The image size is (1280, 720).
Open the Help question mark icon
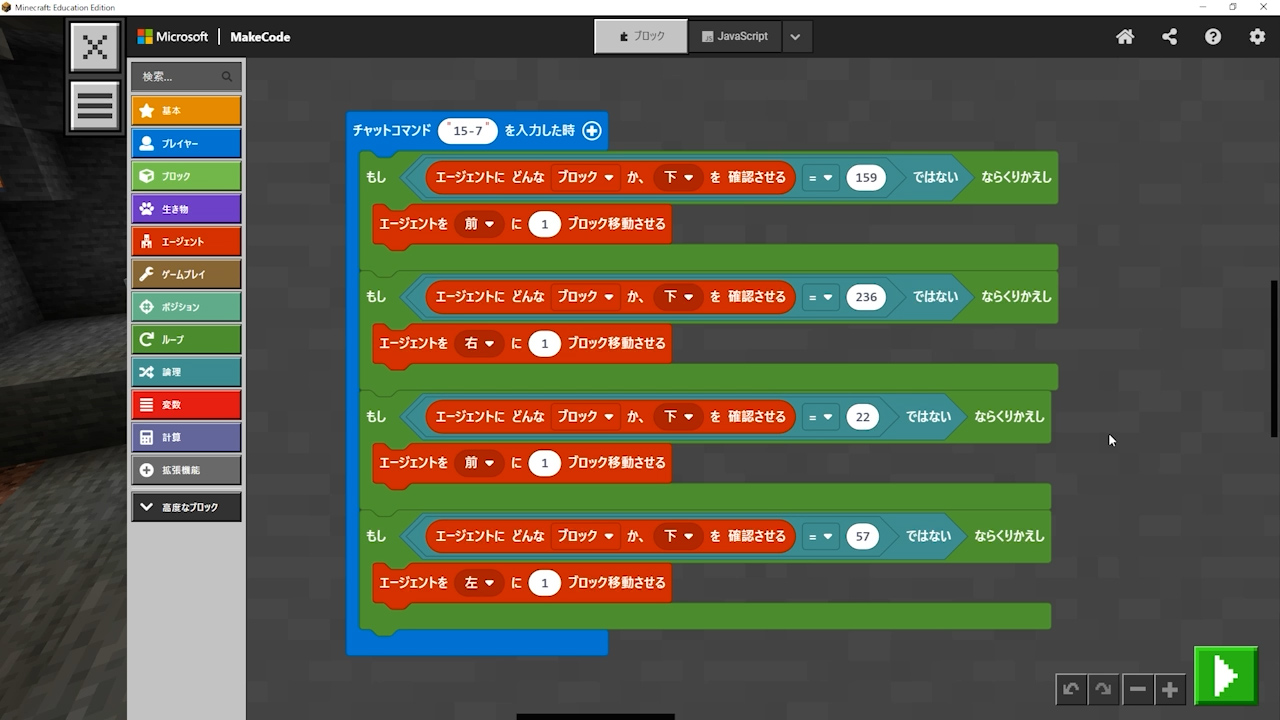1213,37
